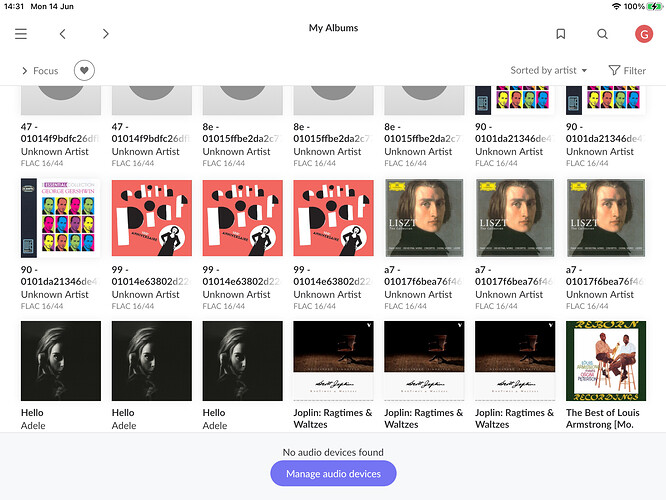Open the hamburger navigation menu
The image size is (666, 500).
pos(21,34)
